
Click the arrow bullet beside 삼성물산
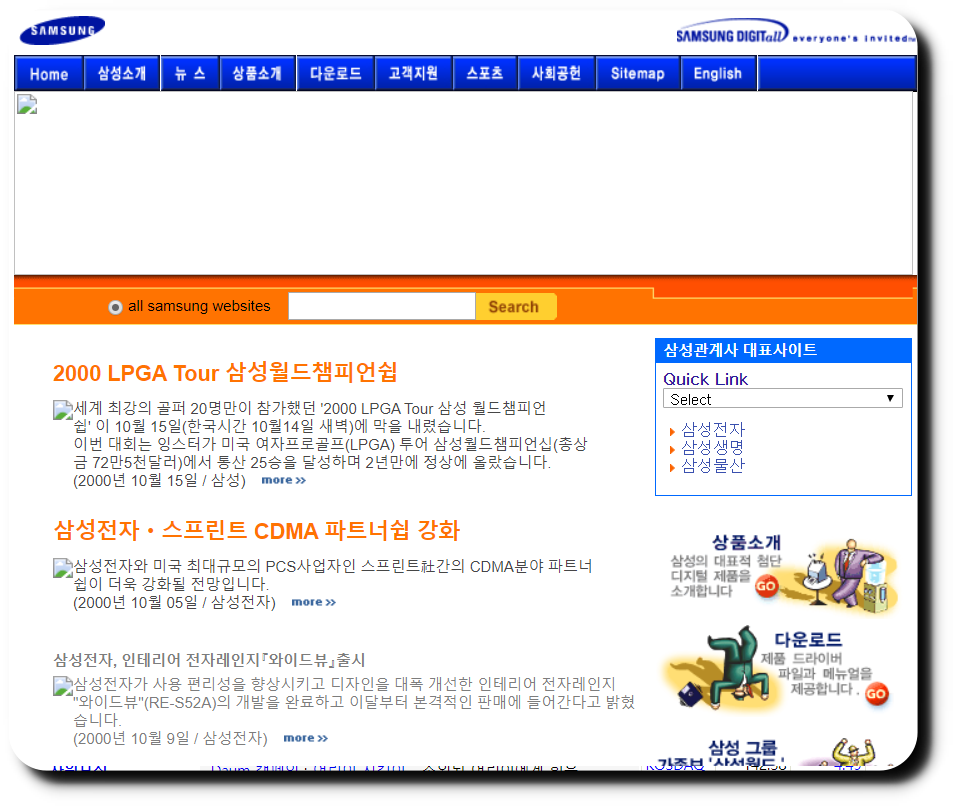(672, 467)
